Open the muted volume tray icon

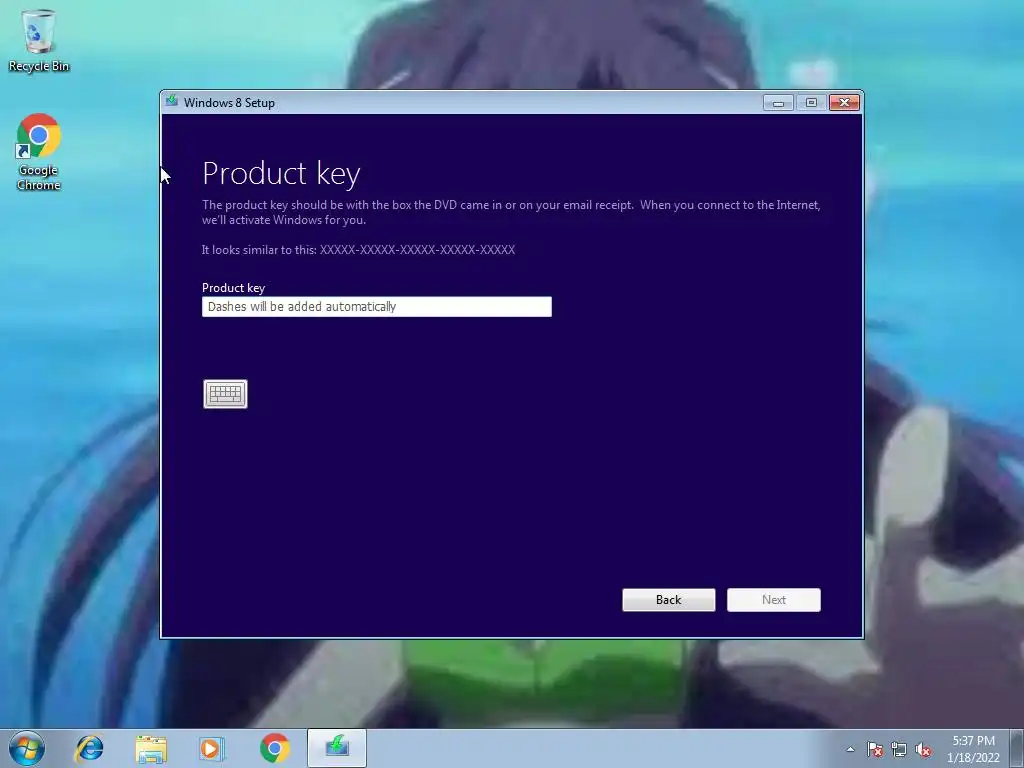(x=923, y=749)
